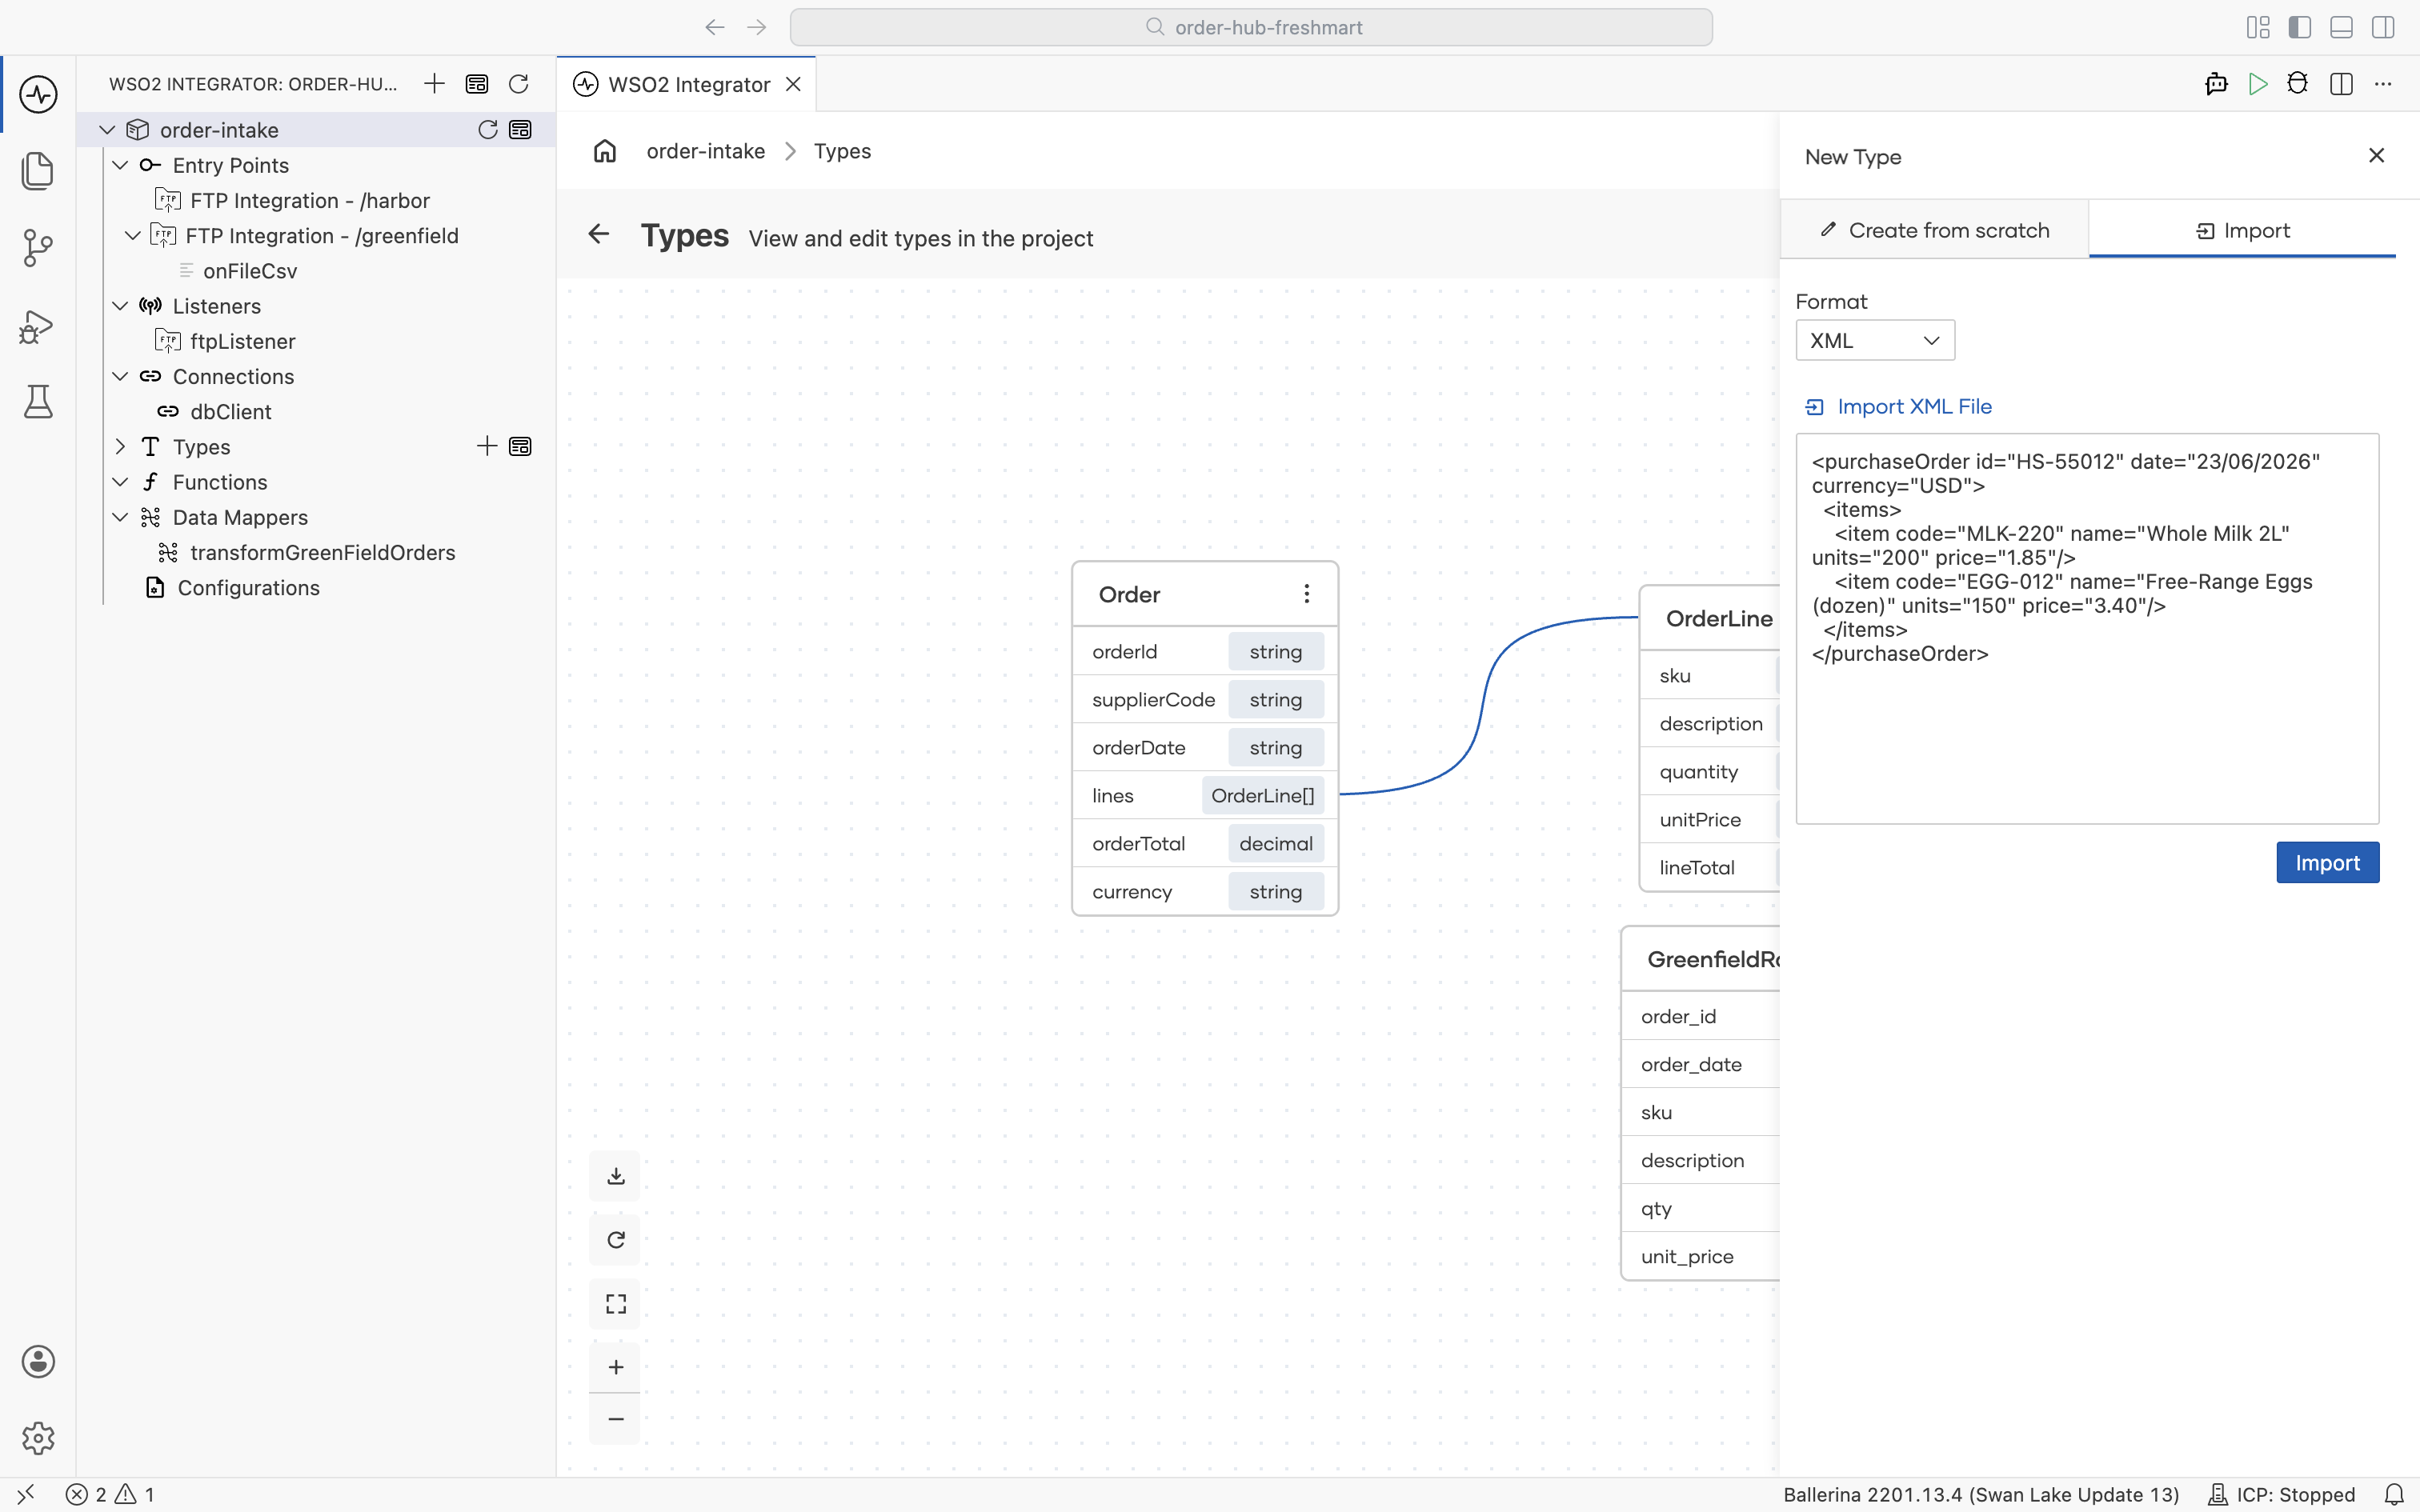
Task: Collapse the Entry Points section
Action: click(120, 165)
